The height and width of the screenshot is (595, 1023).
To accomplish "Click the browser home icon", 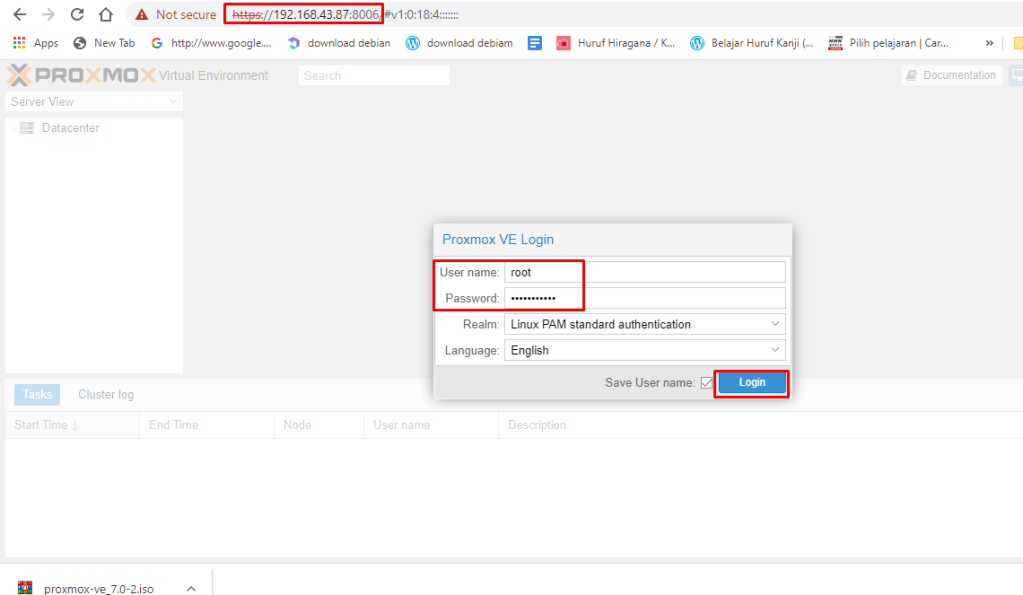I will pos(105,15).
